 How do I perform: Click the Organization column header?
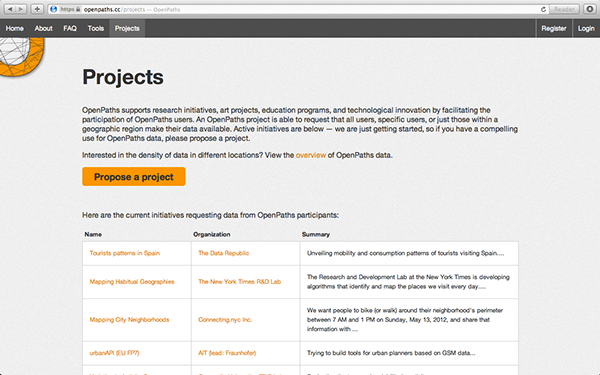(x=212, y=234)
